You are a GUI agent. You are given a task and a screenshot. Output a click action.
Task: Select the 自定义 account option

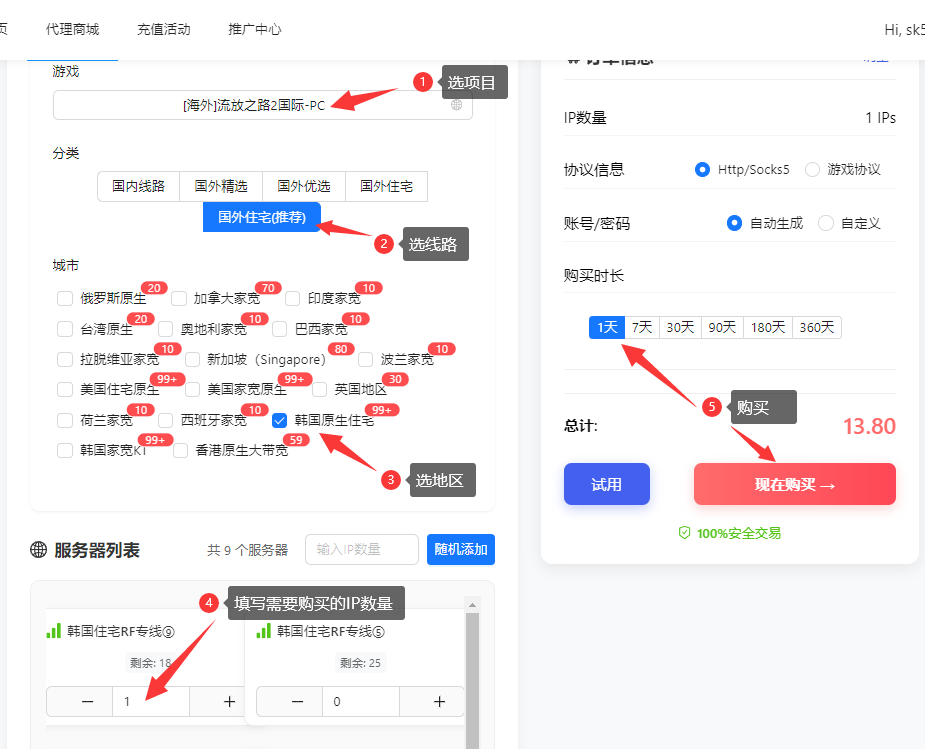[x=825, y=222]
